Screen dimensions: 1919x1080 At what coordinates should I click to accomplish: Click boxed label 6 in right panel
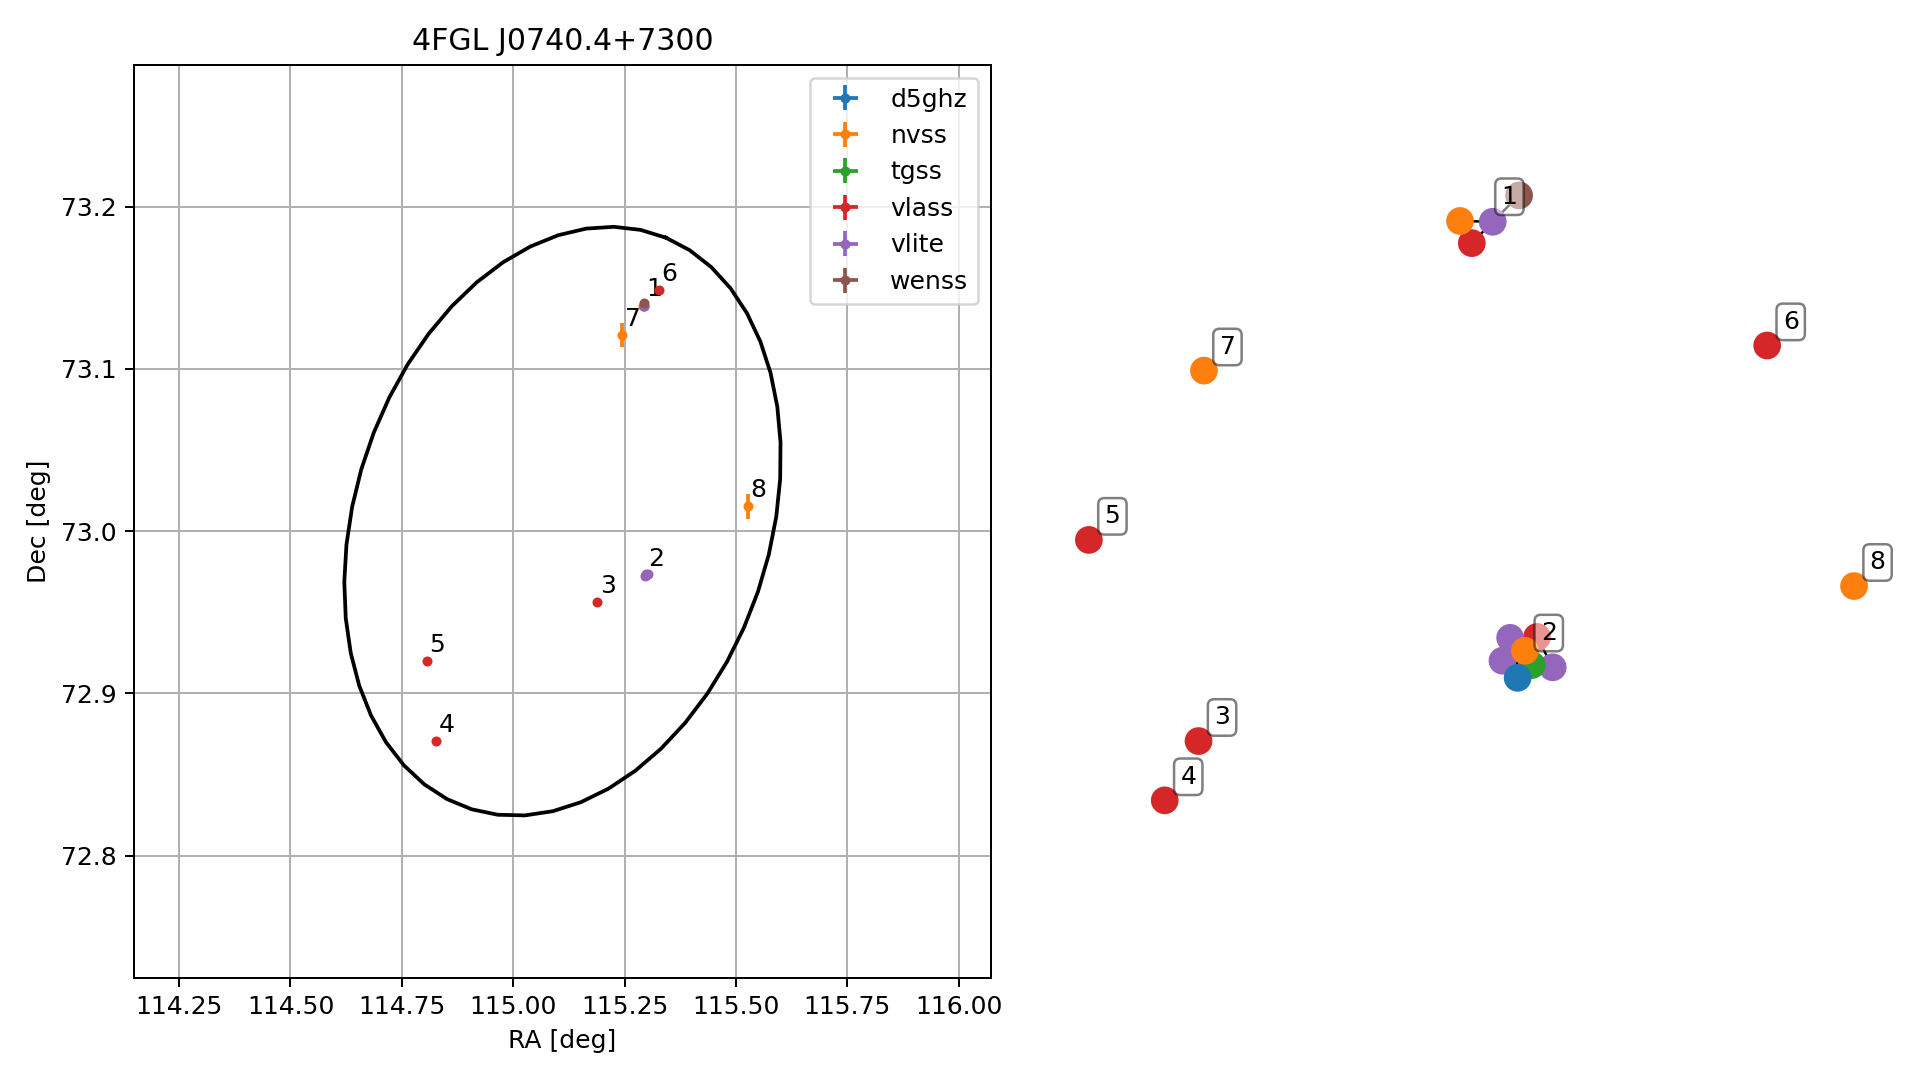1791,321
